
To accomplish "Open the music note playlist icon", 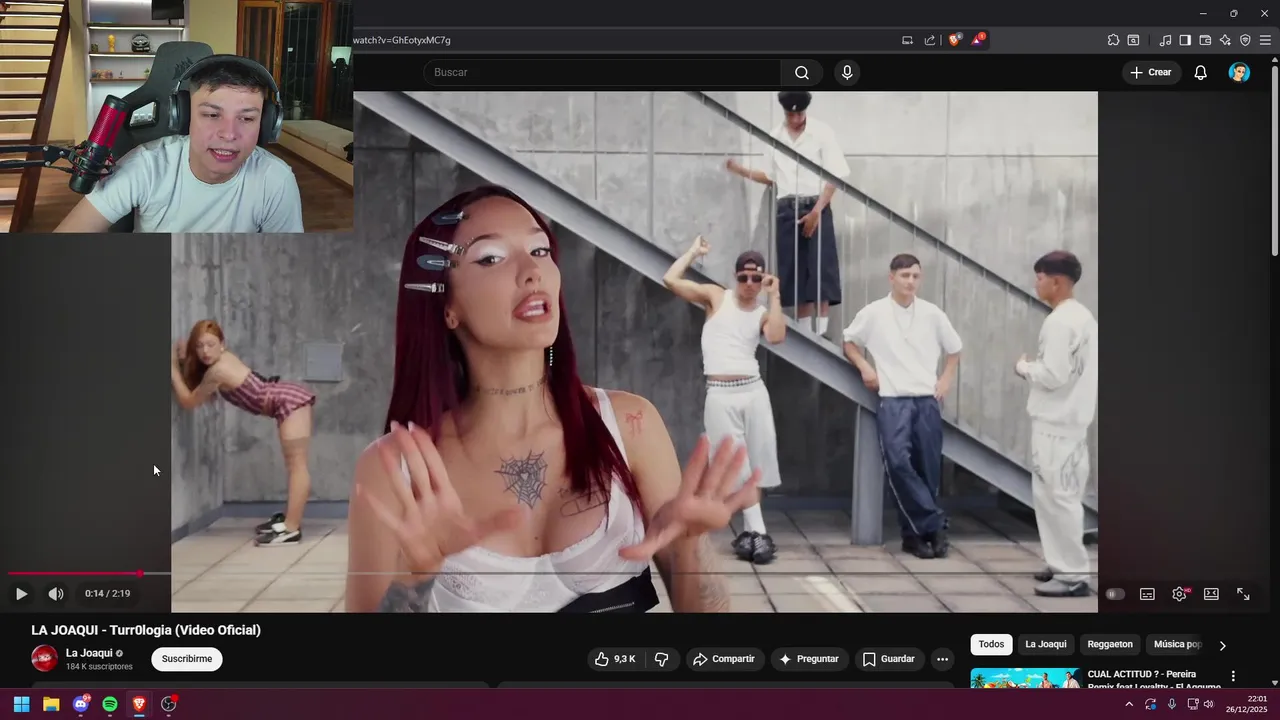I will [1165, 40].
